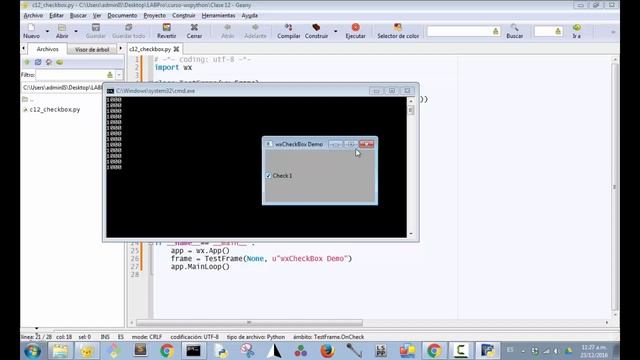Image resolution: width=640 pixels, height=360 pixels.
Task: Click the cmd window scroll-down arrow
Action: [411, 233]
